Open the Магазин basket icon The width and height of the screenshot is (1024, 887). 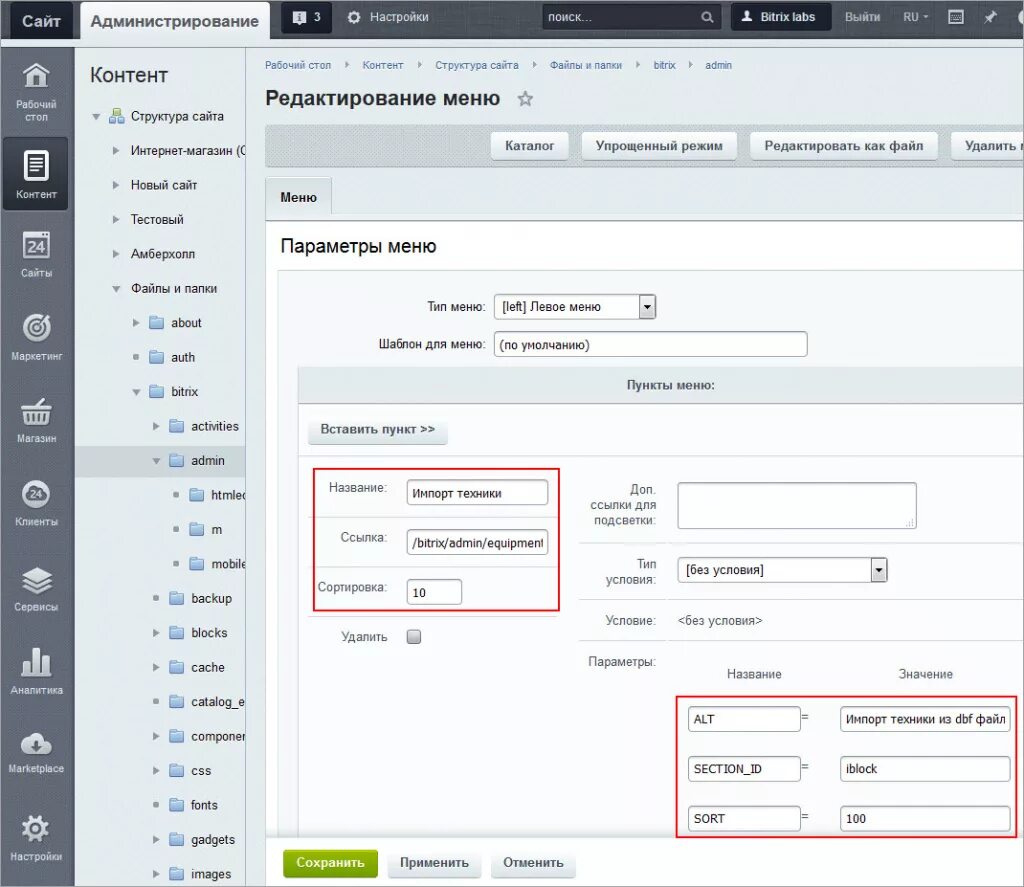point(36,413)
